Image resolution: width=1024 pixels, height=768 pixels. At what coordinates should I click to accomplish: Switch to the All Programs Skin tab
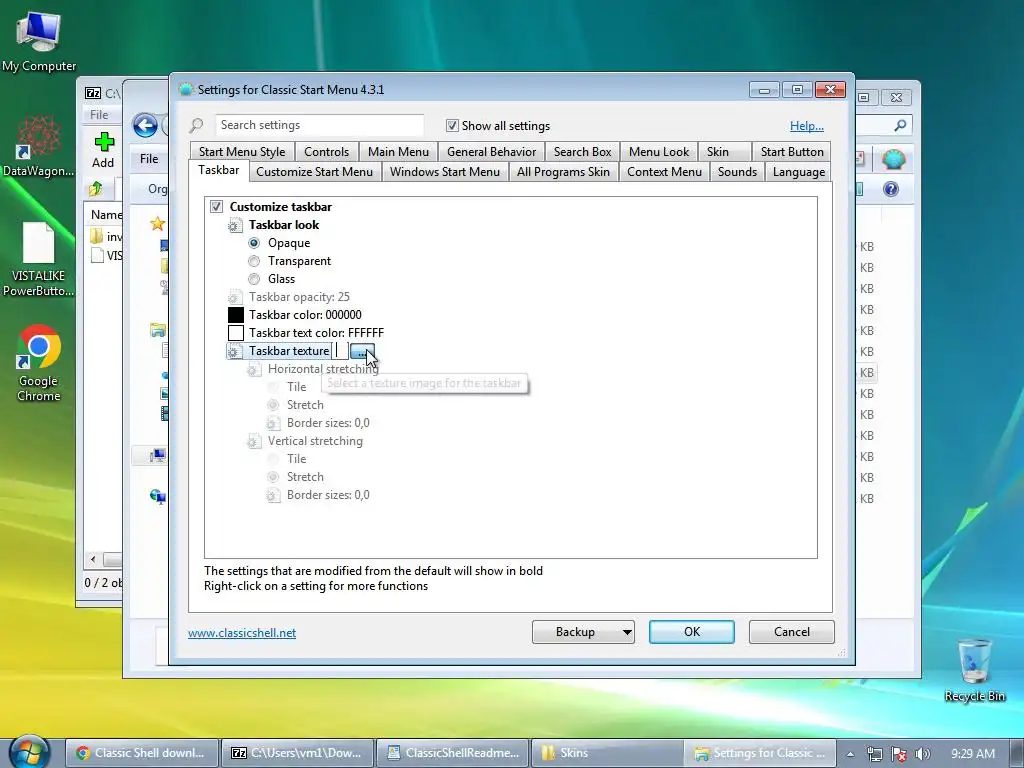click(x=563, y=172)
